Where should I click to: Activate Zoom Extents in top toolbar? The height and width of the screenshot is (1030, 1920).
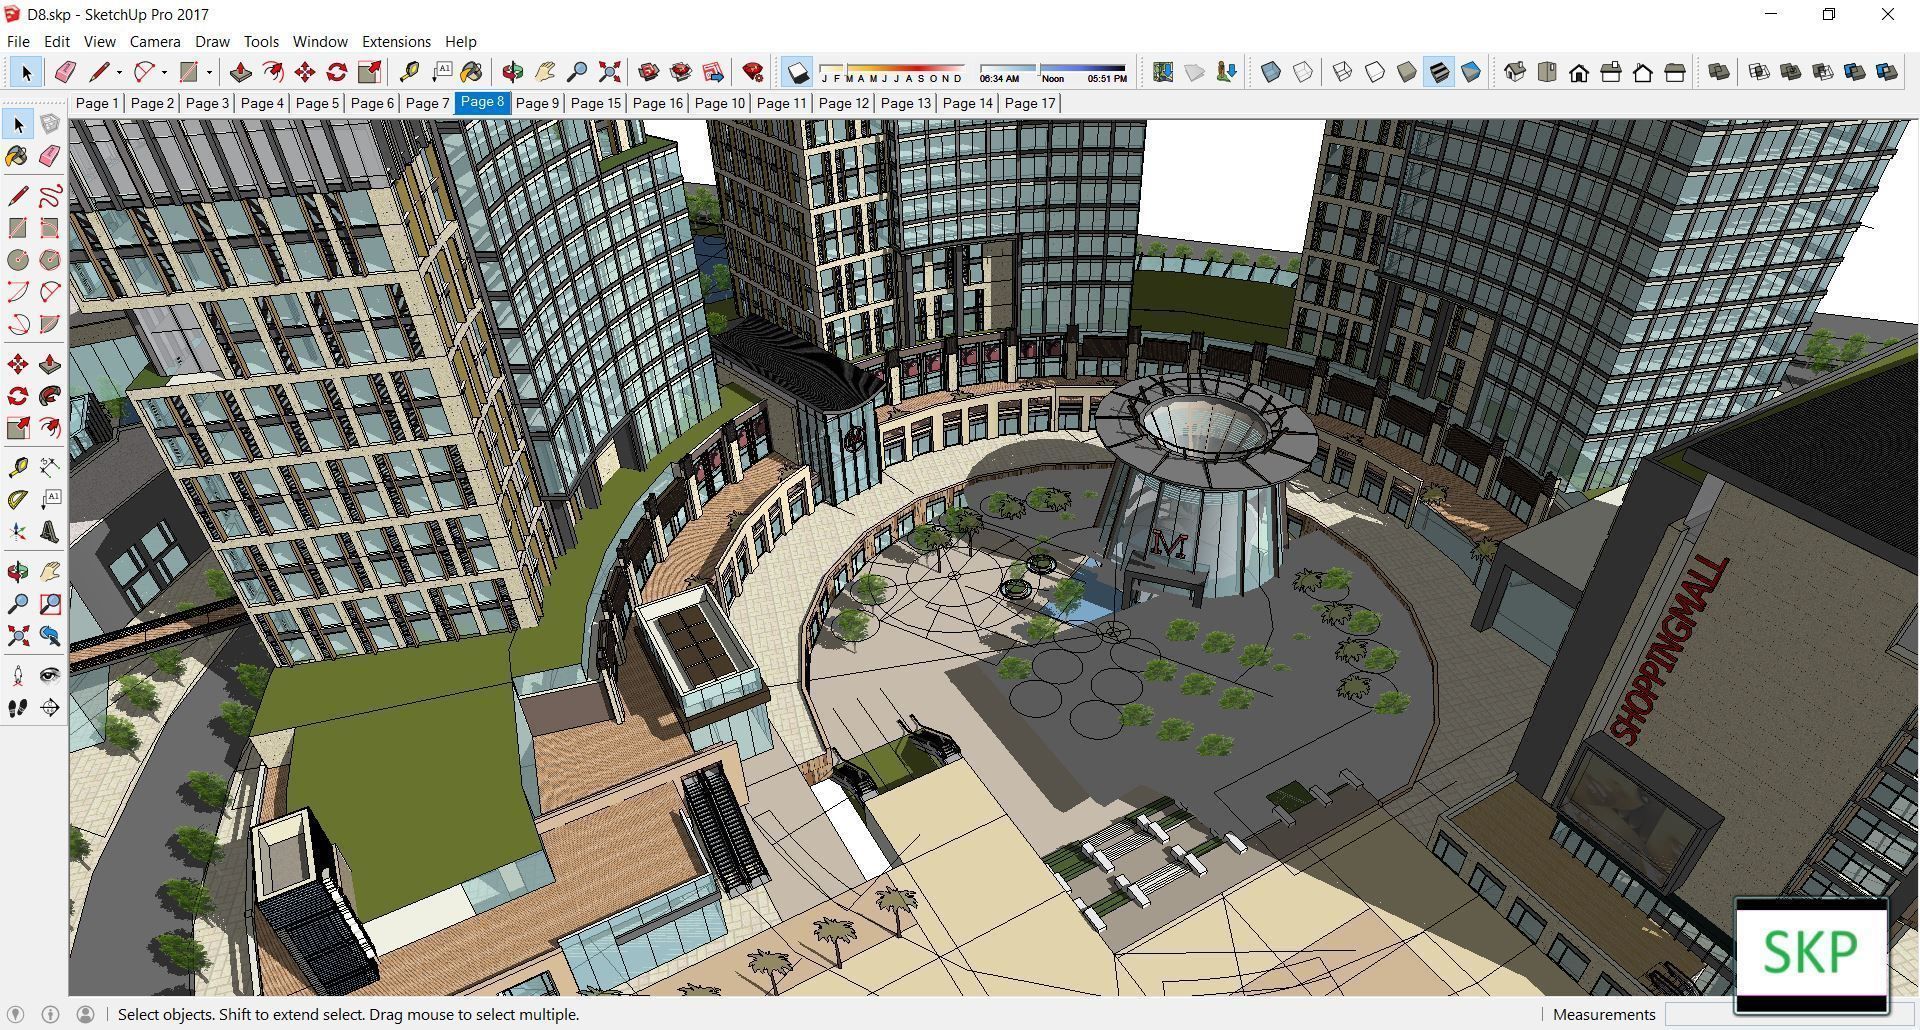609,72
